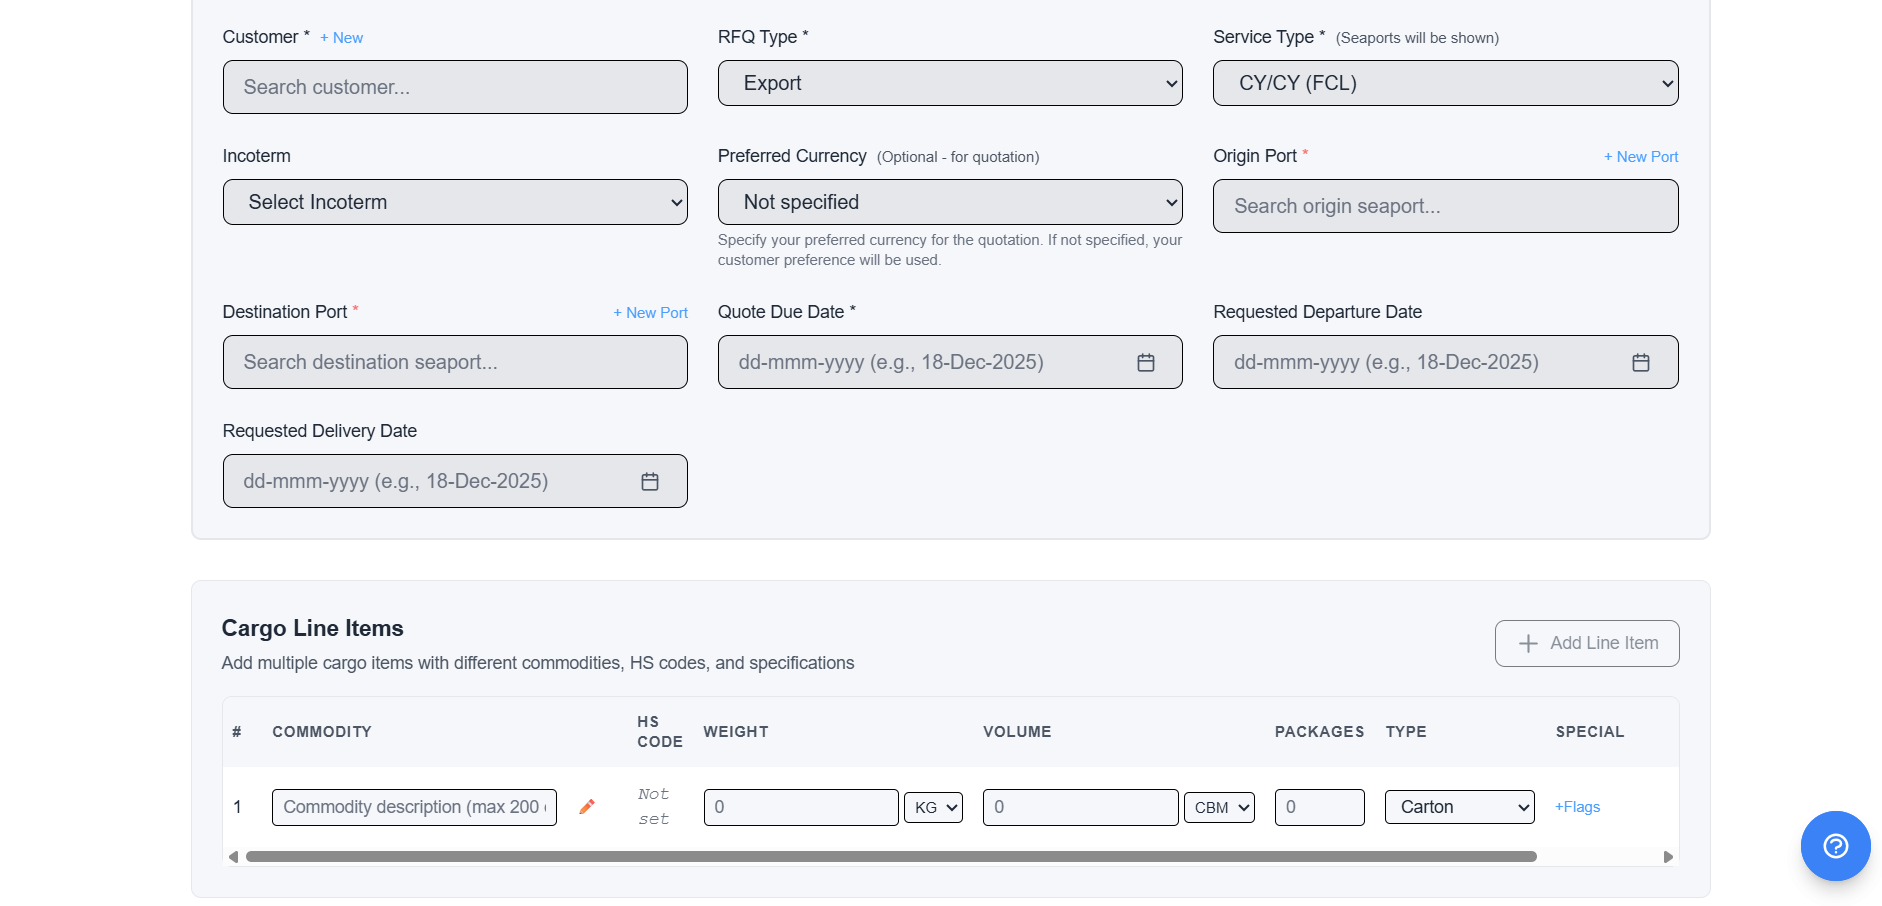Change the weight unit KG dropdown
Viewport: 1882px width, 906px height.
[933, 807]
